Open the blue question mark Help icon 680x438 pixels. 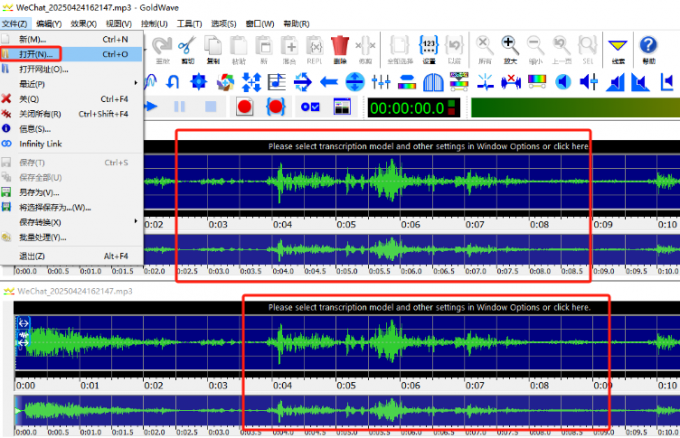point(648,49)
